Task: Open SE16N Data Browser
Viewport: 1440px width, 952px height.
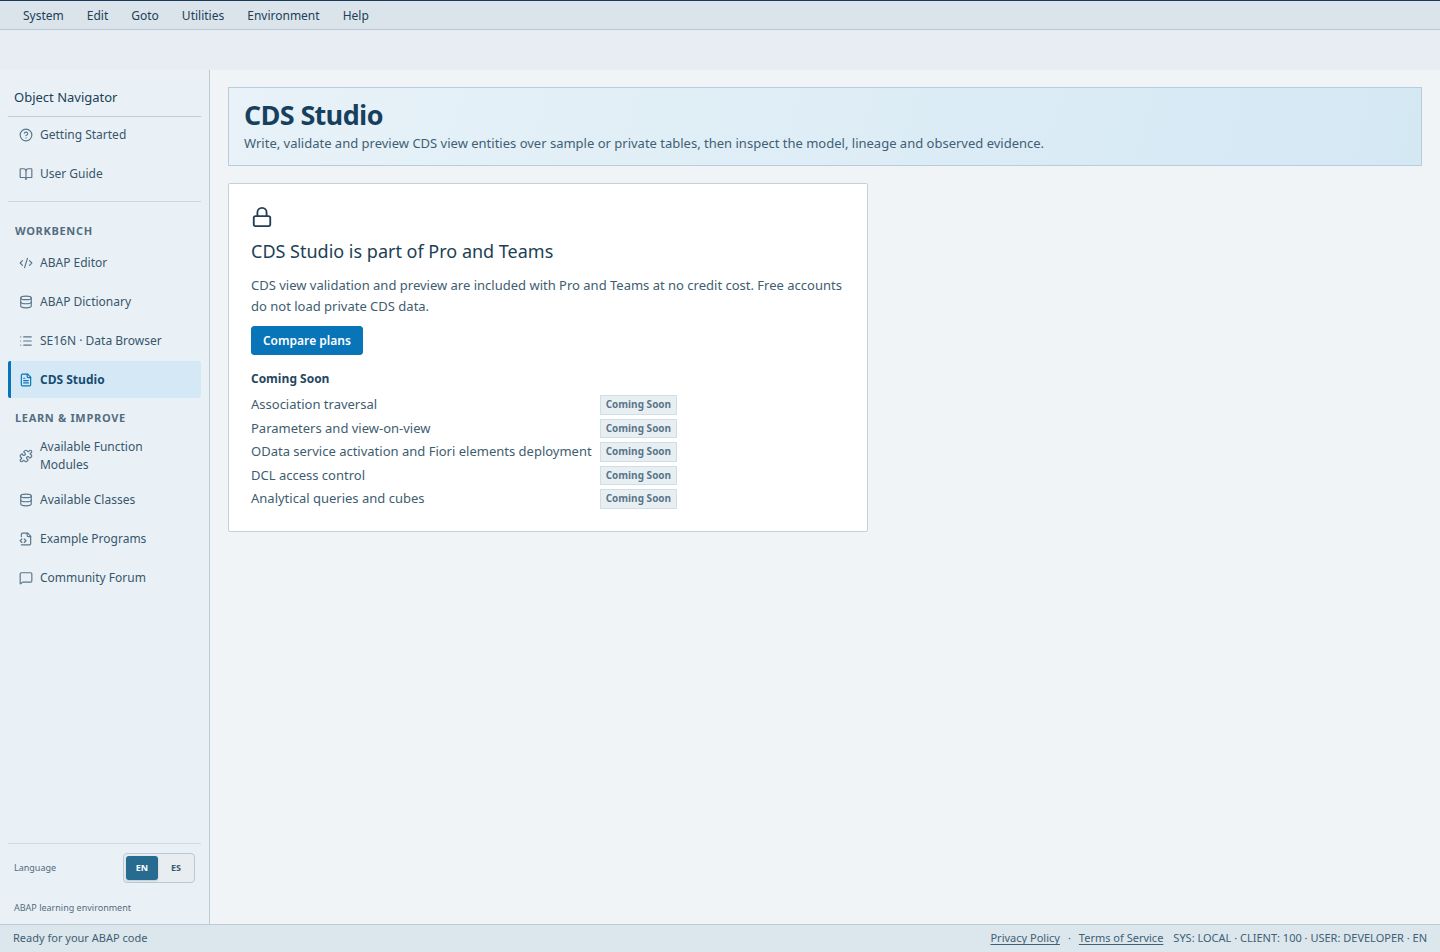Action: pyautogui.click(x=105, y=341)
